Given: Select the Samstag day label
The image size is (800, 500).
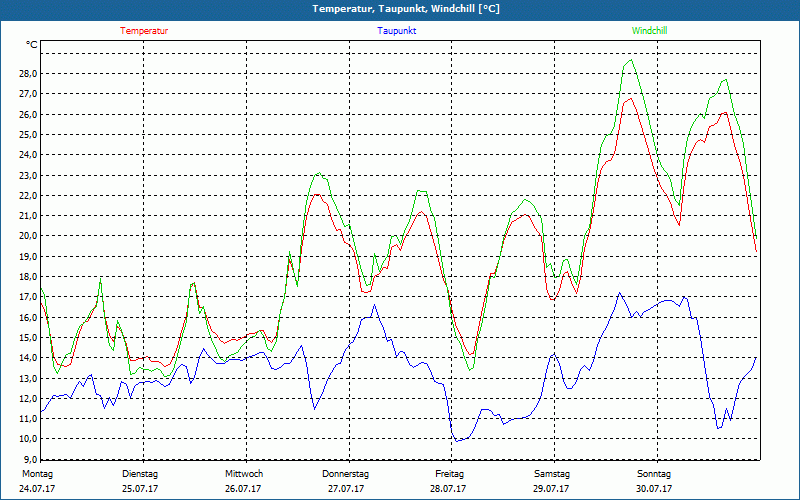Looking at the screenshot, I should (551, 474).
